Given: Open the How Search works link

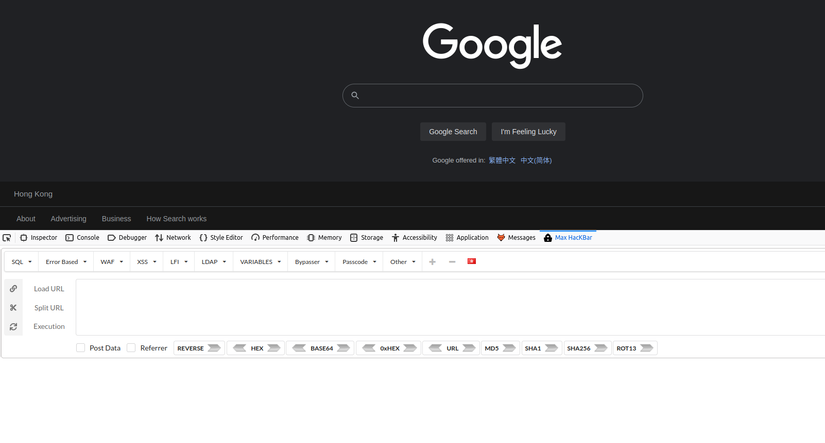Looking at the screenshot, I should (x=176, y=219).
